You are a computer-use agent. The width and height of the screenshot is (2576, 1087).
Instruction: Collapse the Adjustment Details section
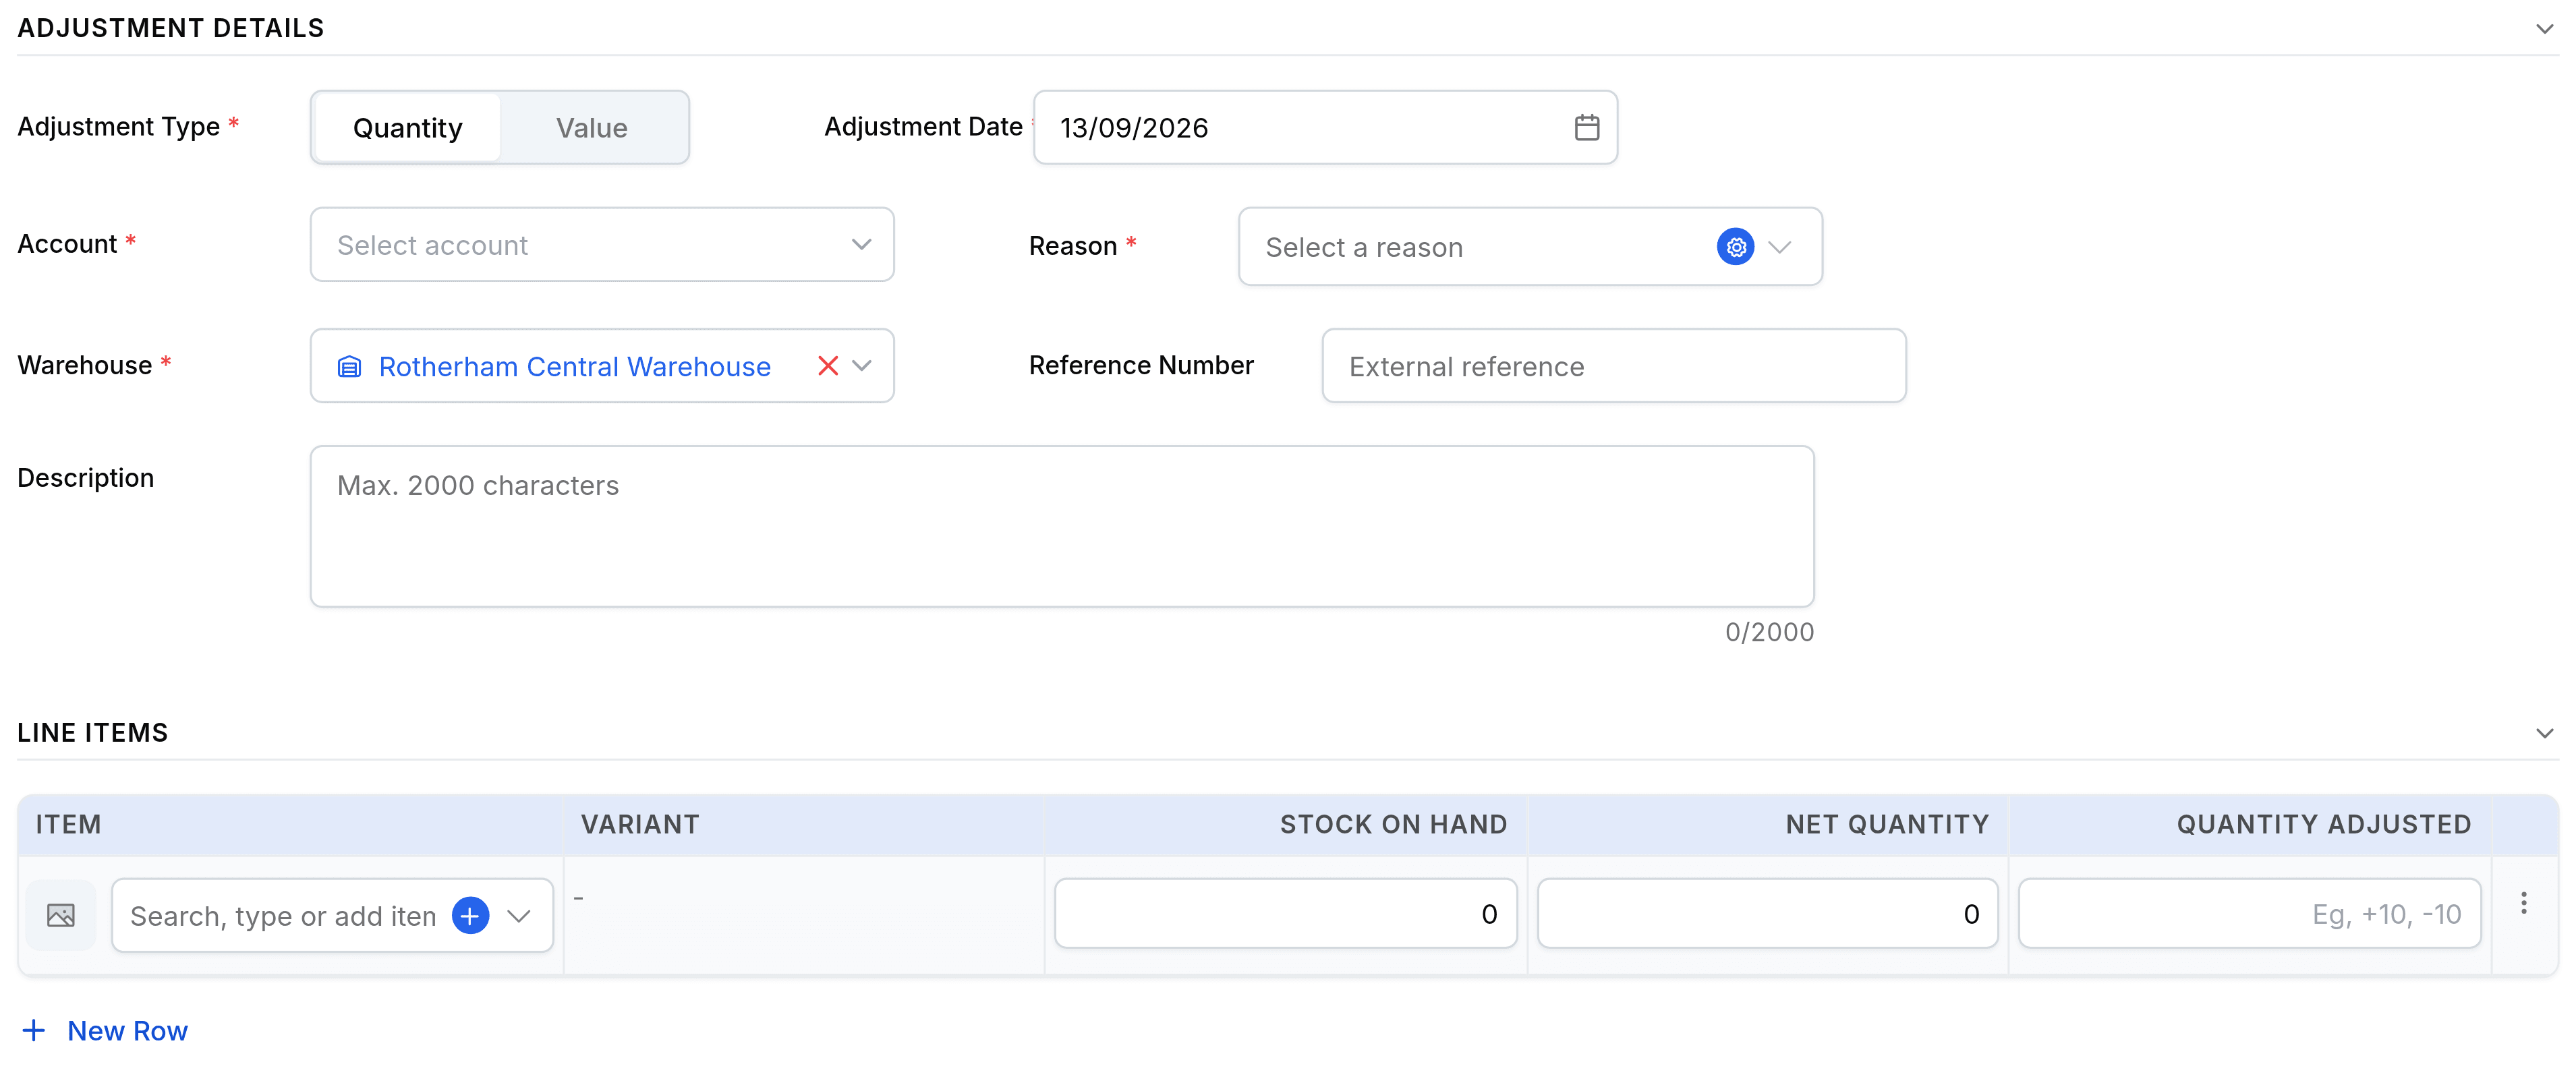pos(2544,29)
